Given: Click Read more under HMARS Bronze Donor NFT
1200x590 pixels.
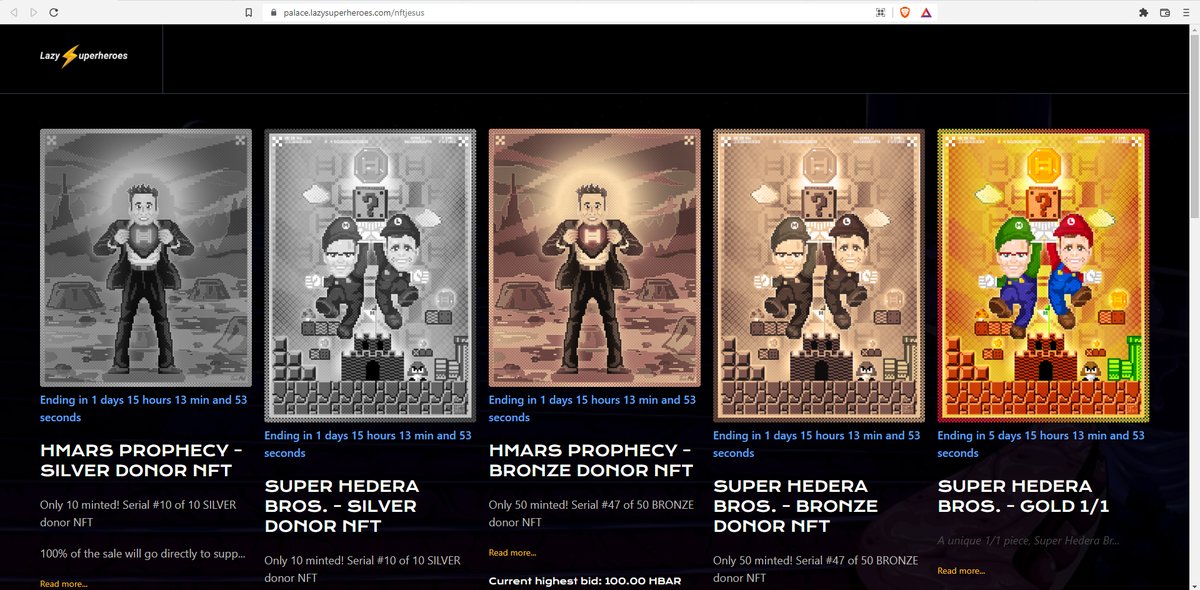Looking at the screenshot, I should 512,552.
